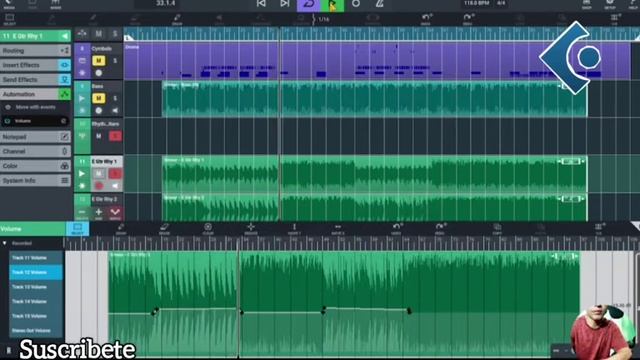Undo via the arrange toolbar undo icon
This screenshot has height=360, width=640.
(426, 19)
